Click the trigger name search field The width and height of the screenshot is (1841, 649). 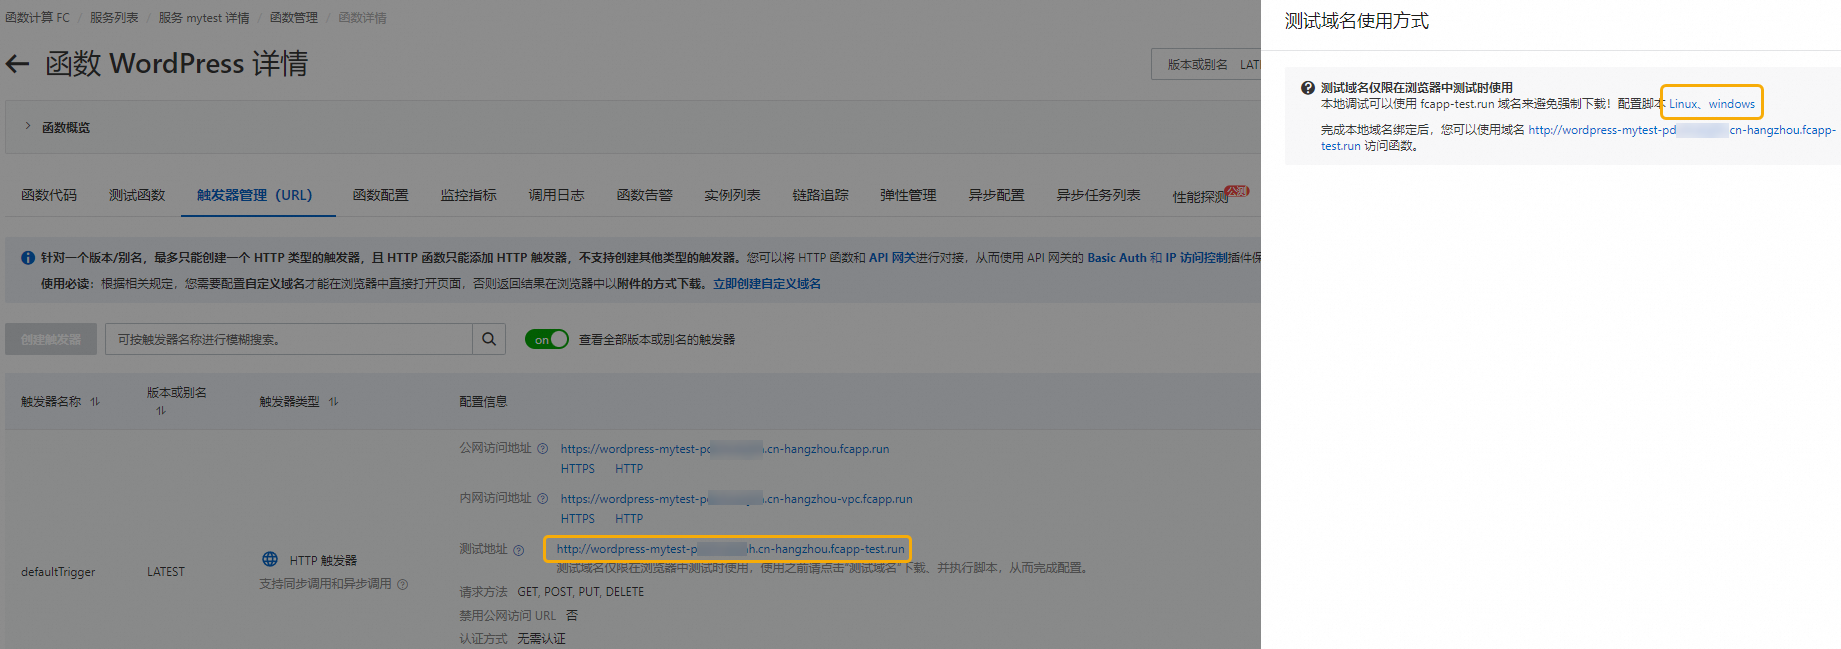(289, 339)
